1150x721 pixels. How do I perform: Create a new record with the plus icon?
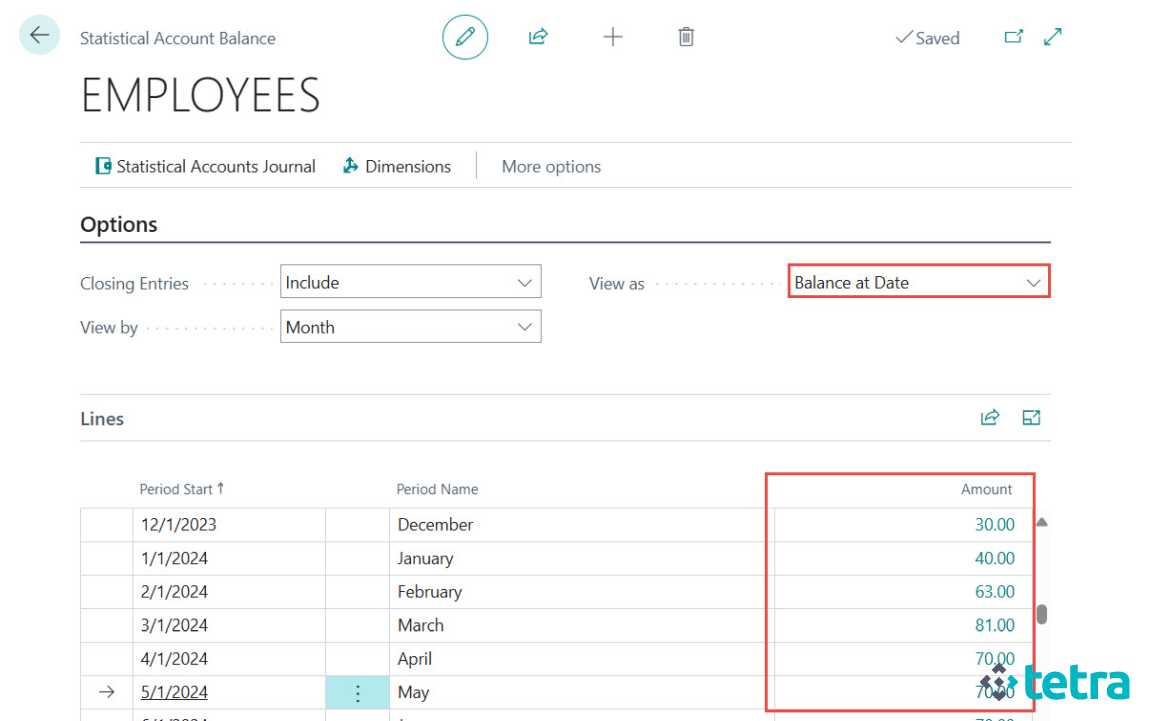coord(612,36)
